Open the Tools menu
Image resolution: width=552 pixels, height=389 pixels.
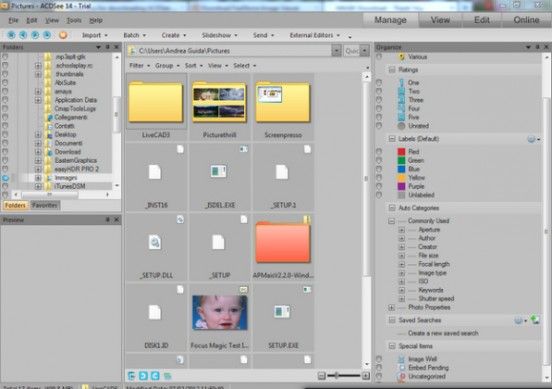(x=74, y=20)
